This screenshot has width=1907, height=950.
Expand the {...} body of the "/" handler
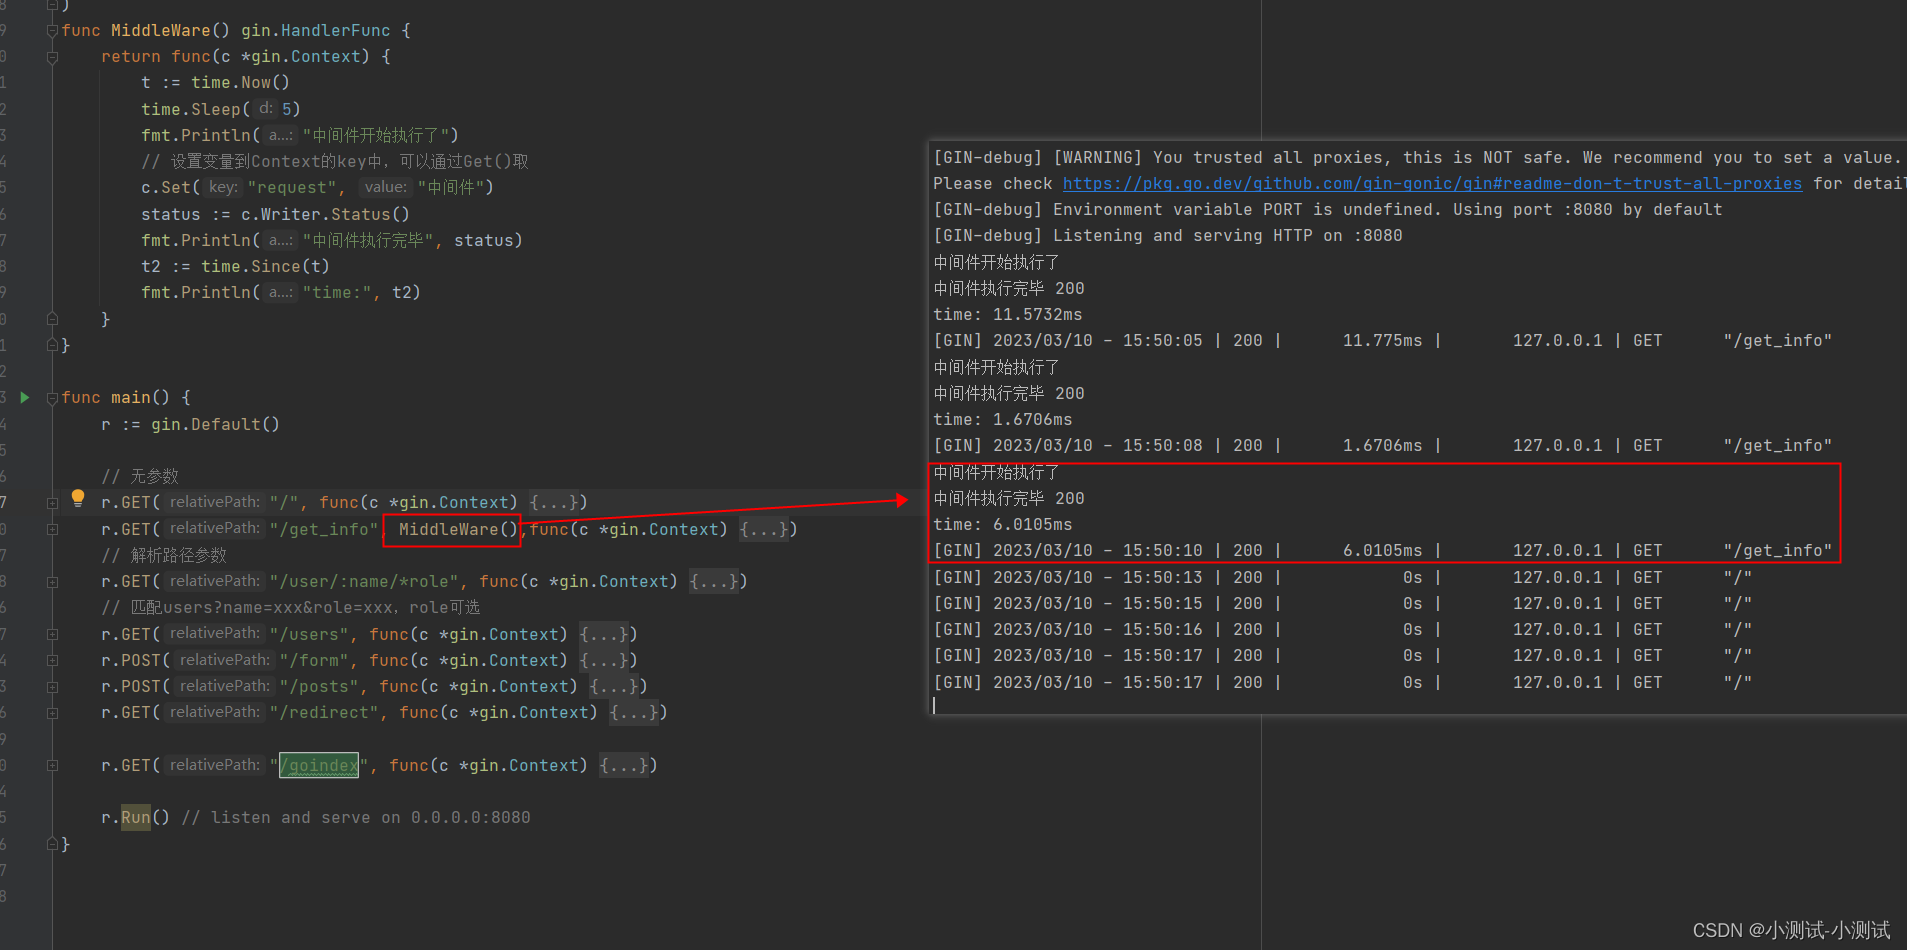click(x=553, y=502)
